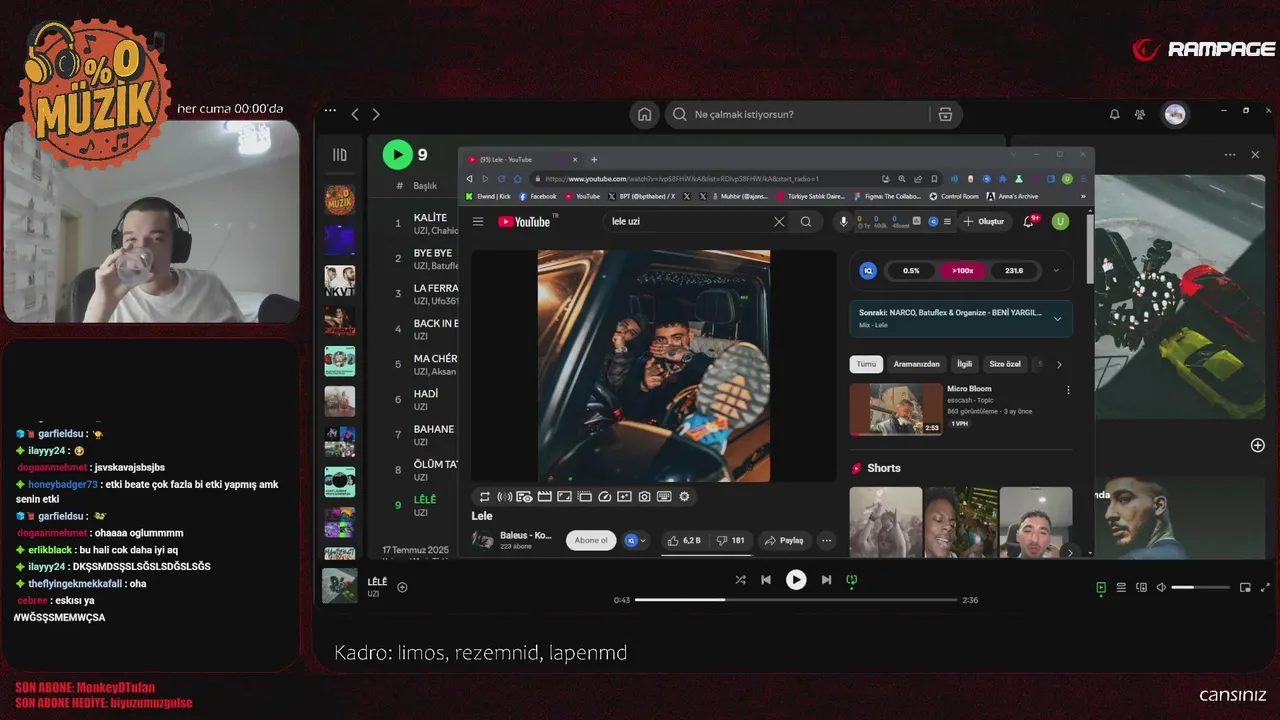Image resolution: width=1280 pixels, height=720 pixels.
Task: Toggle shuffle in Spotify player bar
Action: click(740, 580)
